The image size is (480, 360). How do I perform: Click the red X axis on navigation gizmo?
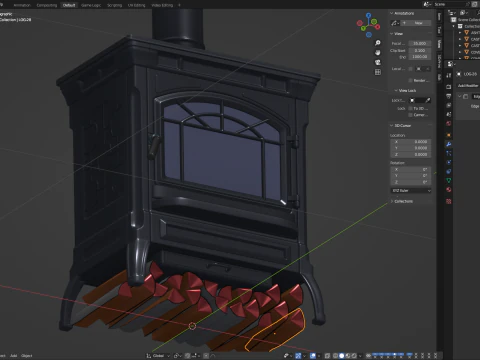click(x=378, y=27)
